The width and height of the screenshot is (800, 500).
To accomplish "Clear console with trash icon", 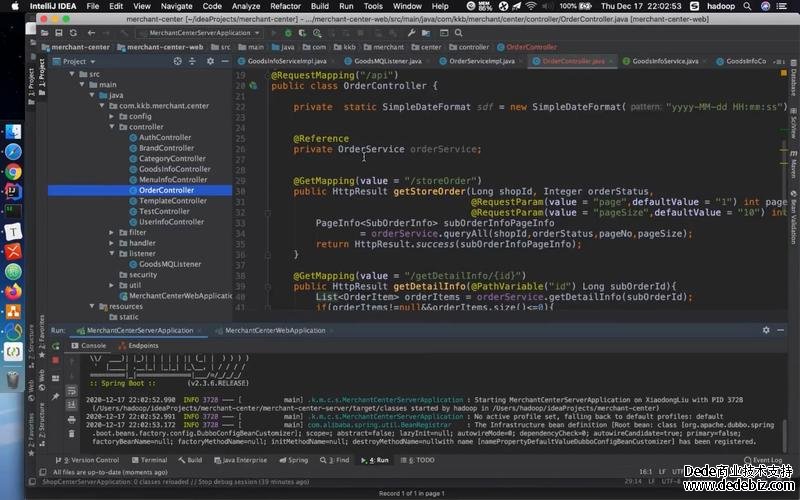I will click(x=71, y=434).
